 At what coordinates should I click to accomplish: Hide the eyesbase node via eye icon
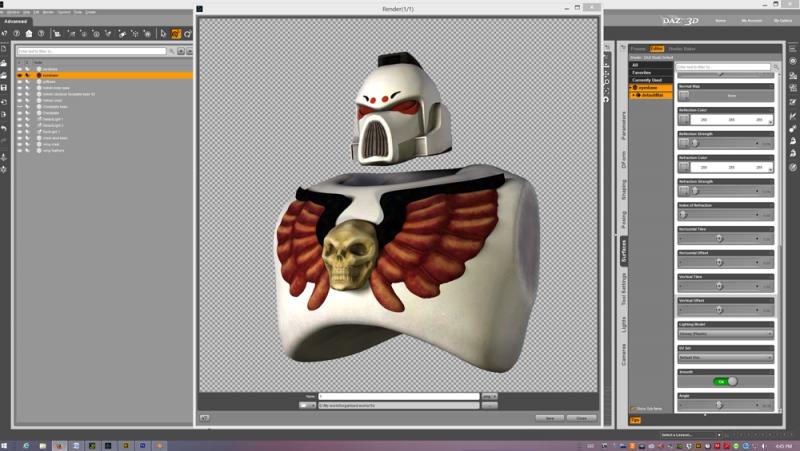point(20,75)
